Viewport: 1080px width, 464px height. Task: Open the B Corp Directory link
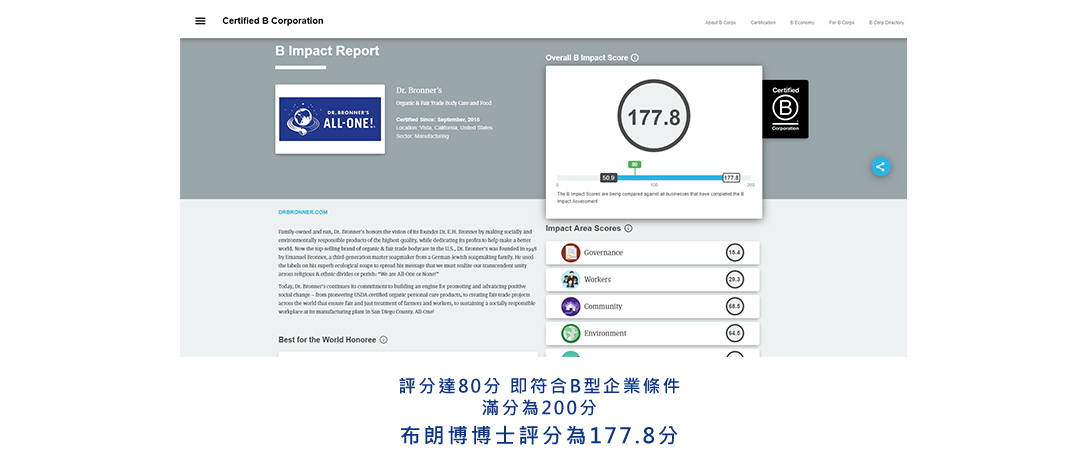pyautogui.click(x=886, y=22)
